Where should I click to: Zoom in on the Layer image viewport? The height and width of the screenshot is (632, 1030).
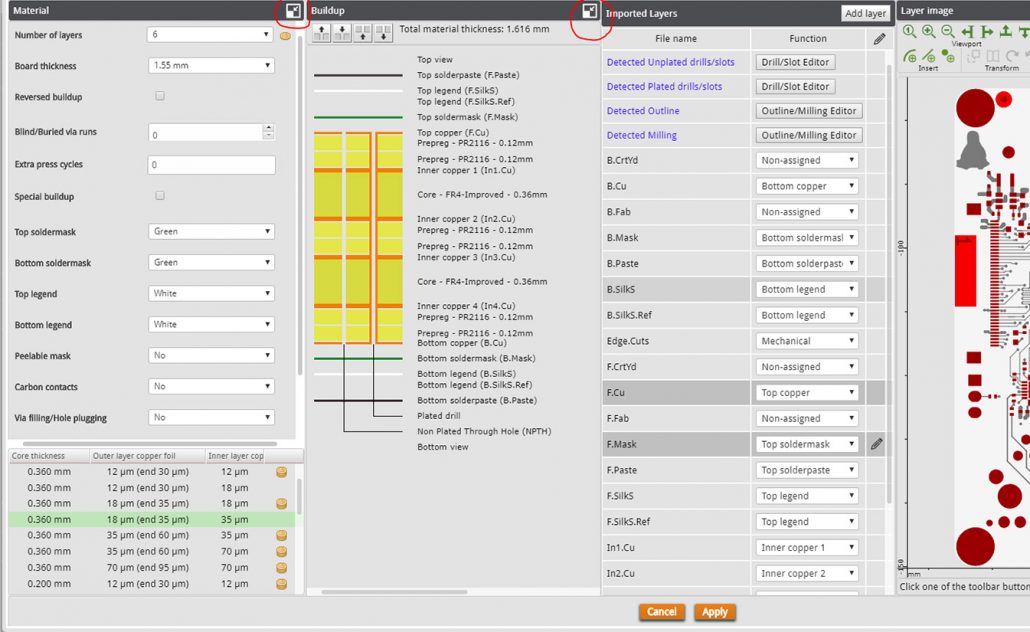pyautogui.click(x=928, y=31)
